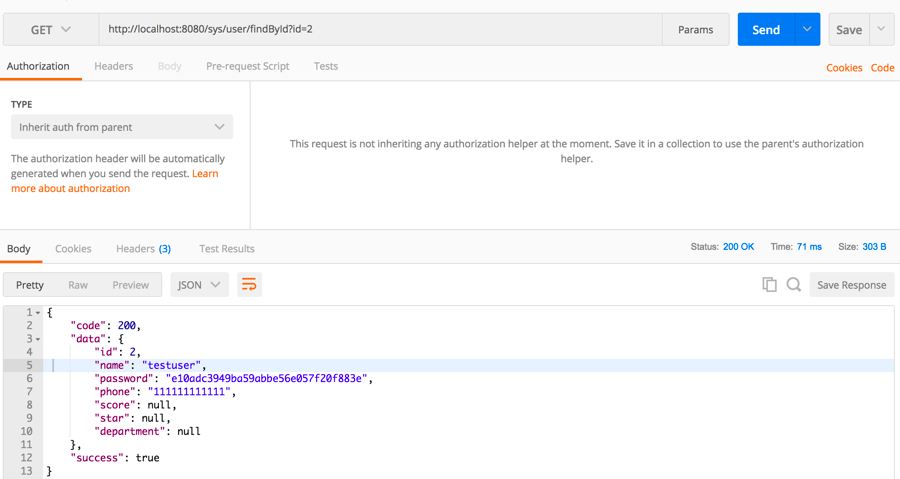Screen dimensions: 900x479
Task: Open the Save dropdown arrow
Action: tap(881, 30)
